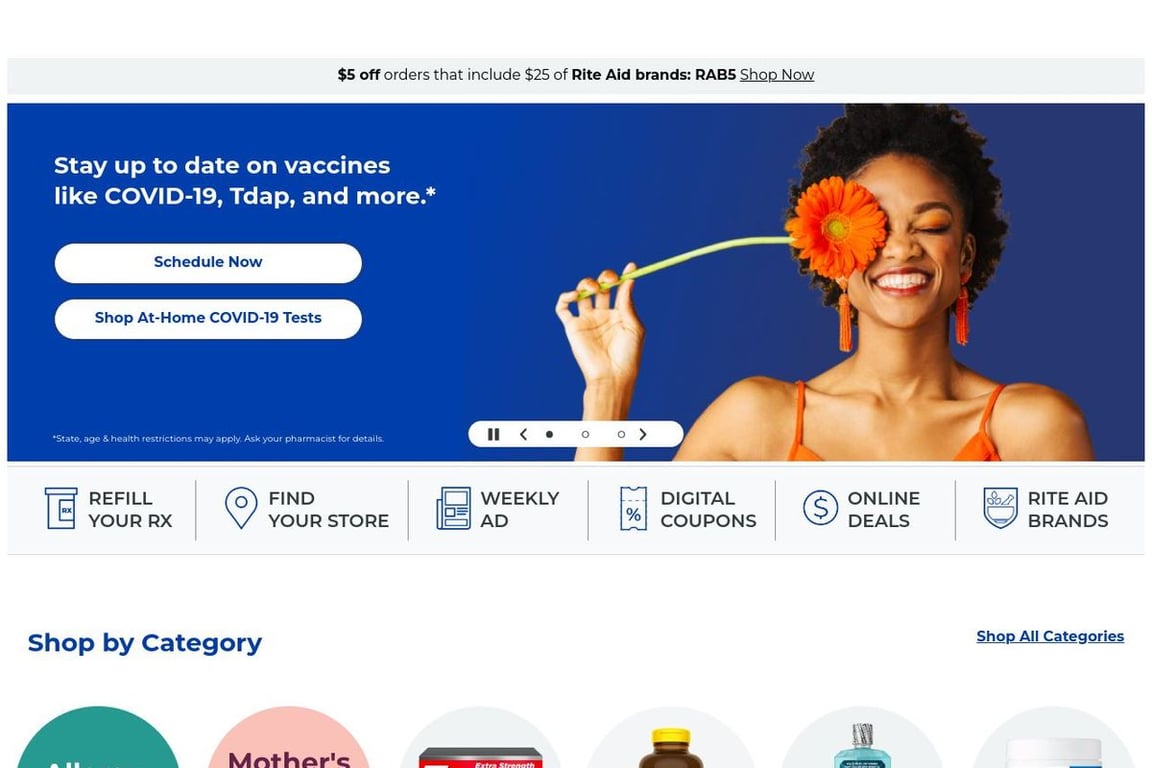
Task: Go to previous carousel slide arrow
Action: pos(523,434)
